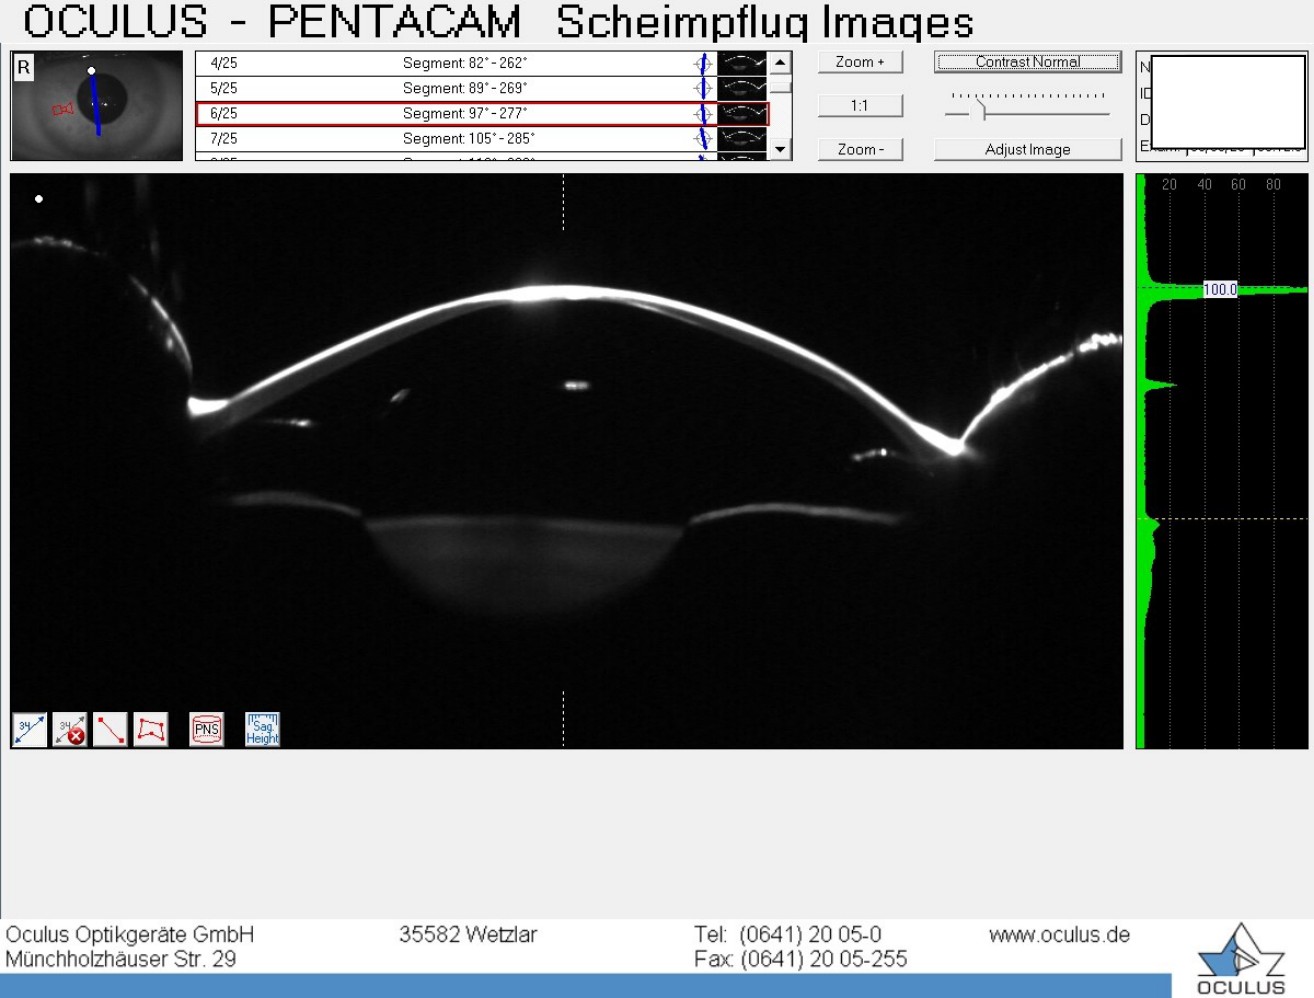Click the densitometry scale value 80

click(x=1273, y=184)
